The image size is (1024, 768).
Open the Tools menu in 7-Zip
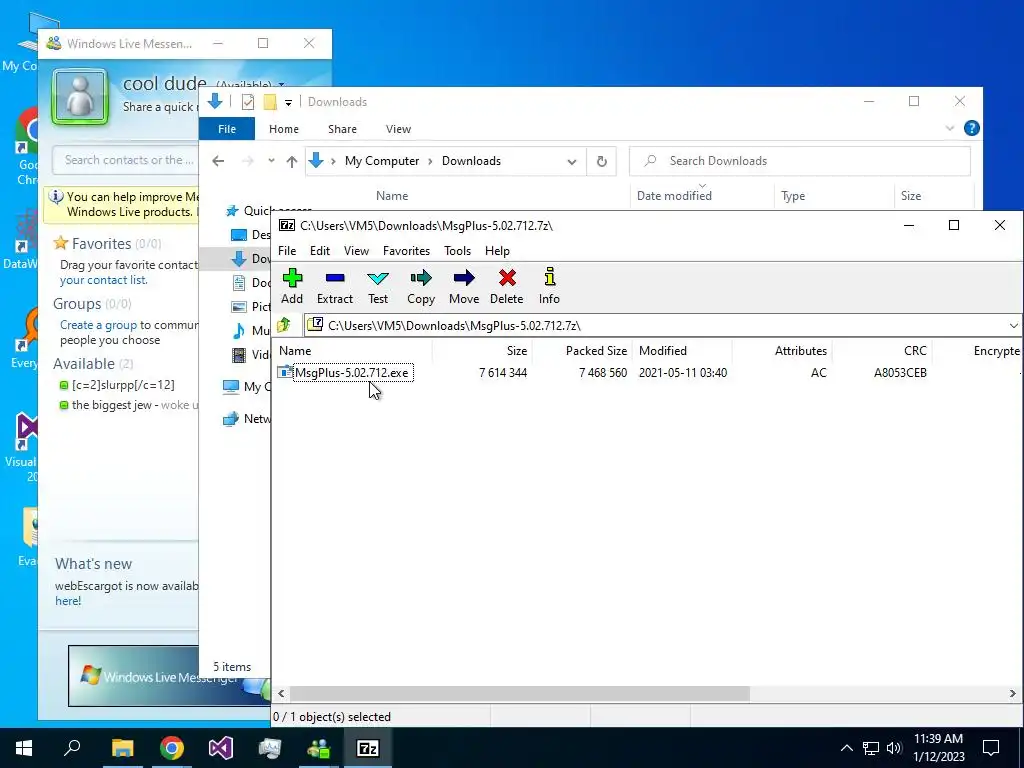[x=457, y=251]
